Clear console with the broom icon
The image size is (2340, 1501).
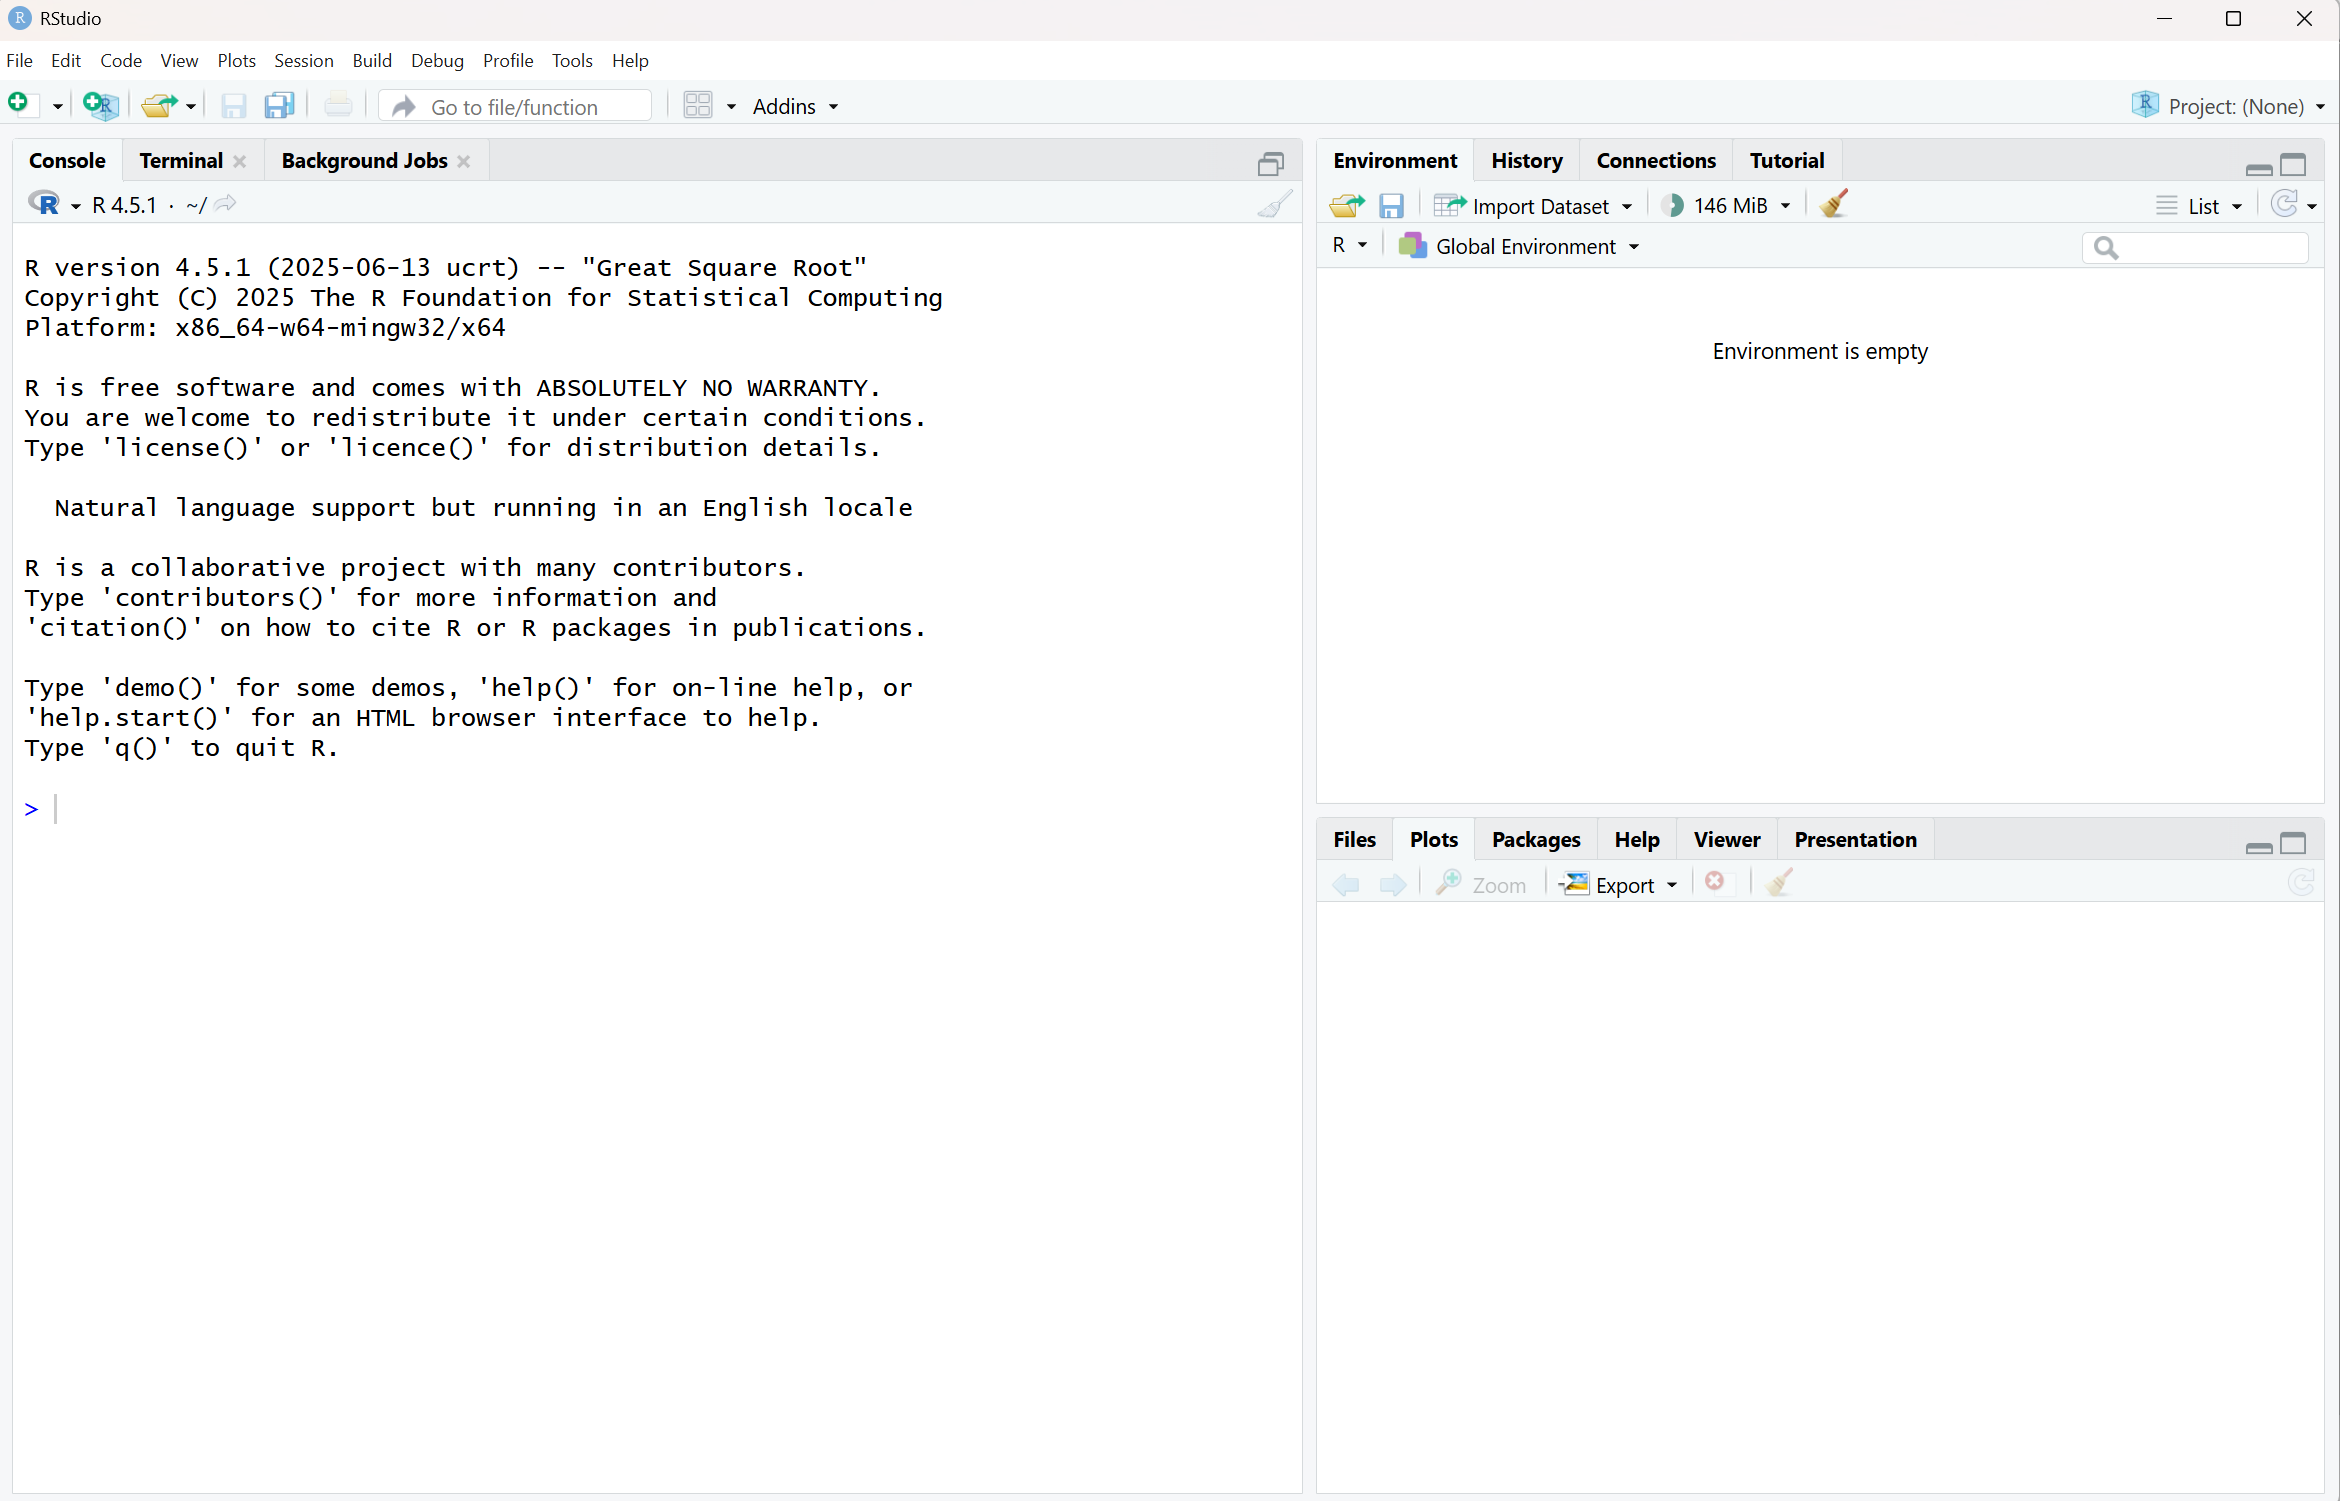(x=1274, y=205)
